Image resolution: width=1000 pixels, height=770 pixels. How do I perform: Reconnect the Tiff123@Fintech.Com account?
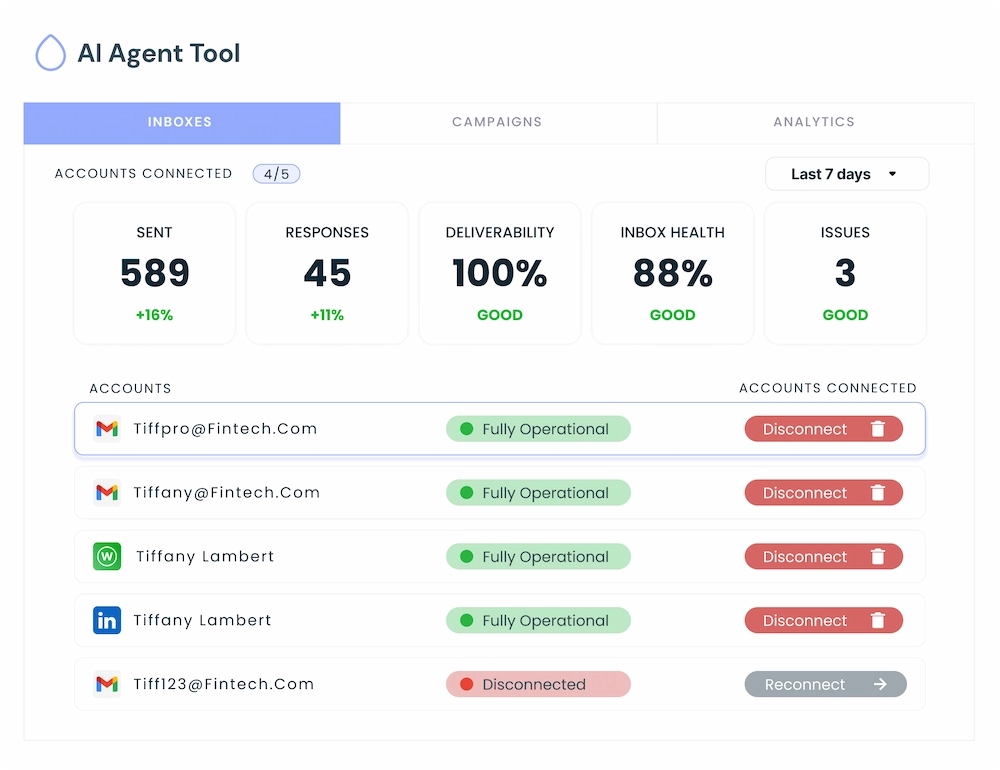click(x=825, y=684)
